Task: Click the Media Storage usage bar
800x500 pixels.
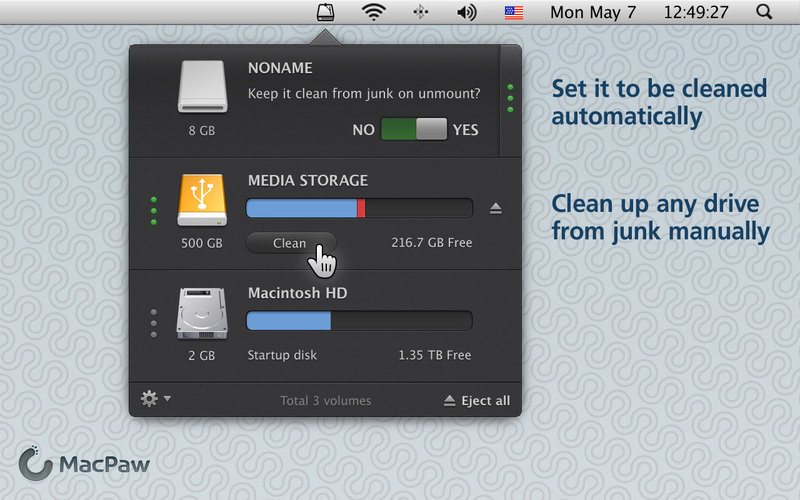Action: click(x=359, y=208)
